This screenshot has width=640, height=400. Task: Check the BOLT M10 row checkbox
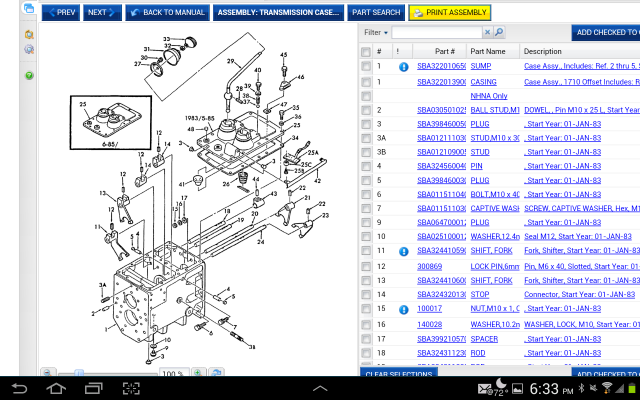[x=366, y=195]
